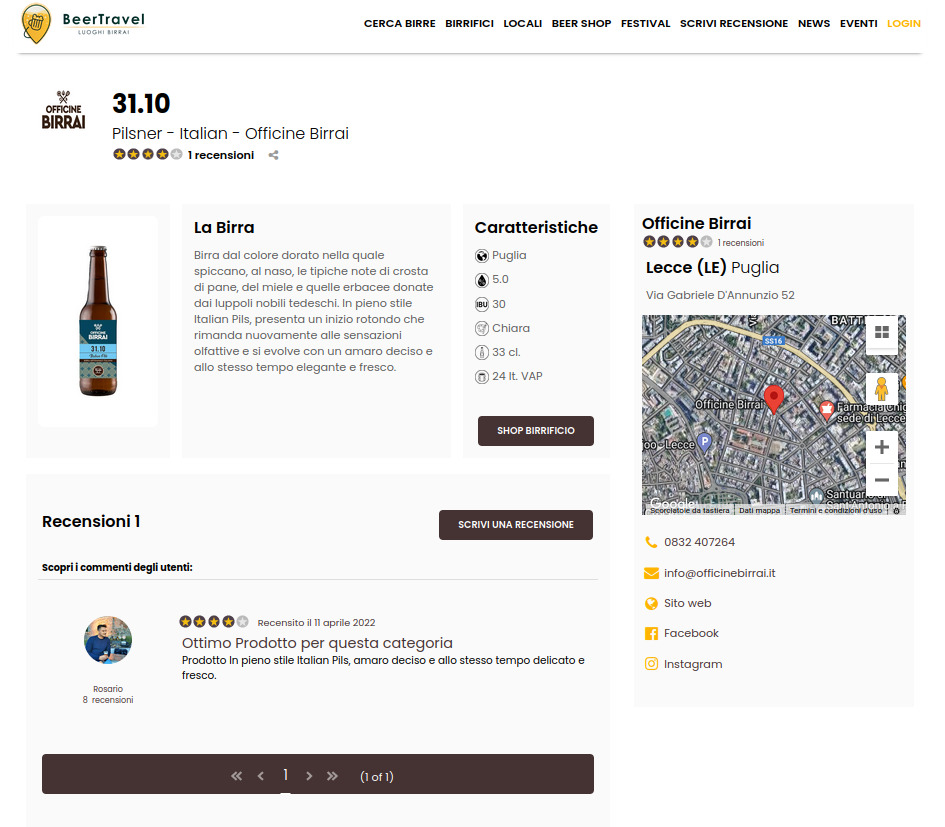Go to first page of reviews
This screenshot has height=827, width=945.
(236, 776)
